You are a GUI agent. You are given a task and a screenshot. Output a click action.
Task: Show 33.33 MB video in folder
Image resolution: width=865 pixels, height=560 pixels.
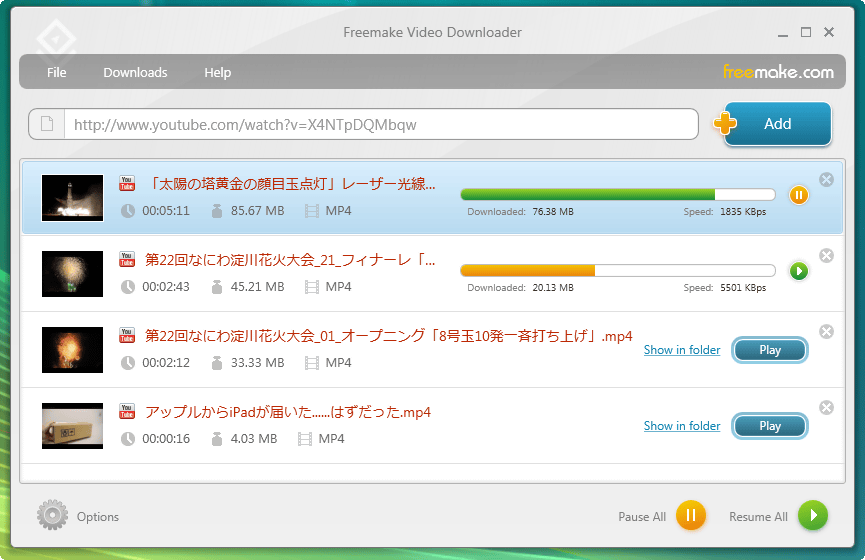coord(682,350)
